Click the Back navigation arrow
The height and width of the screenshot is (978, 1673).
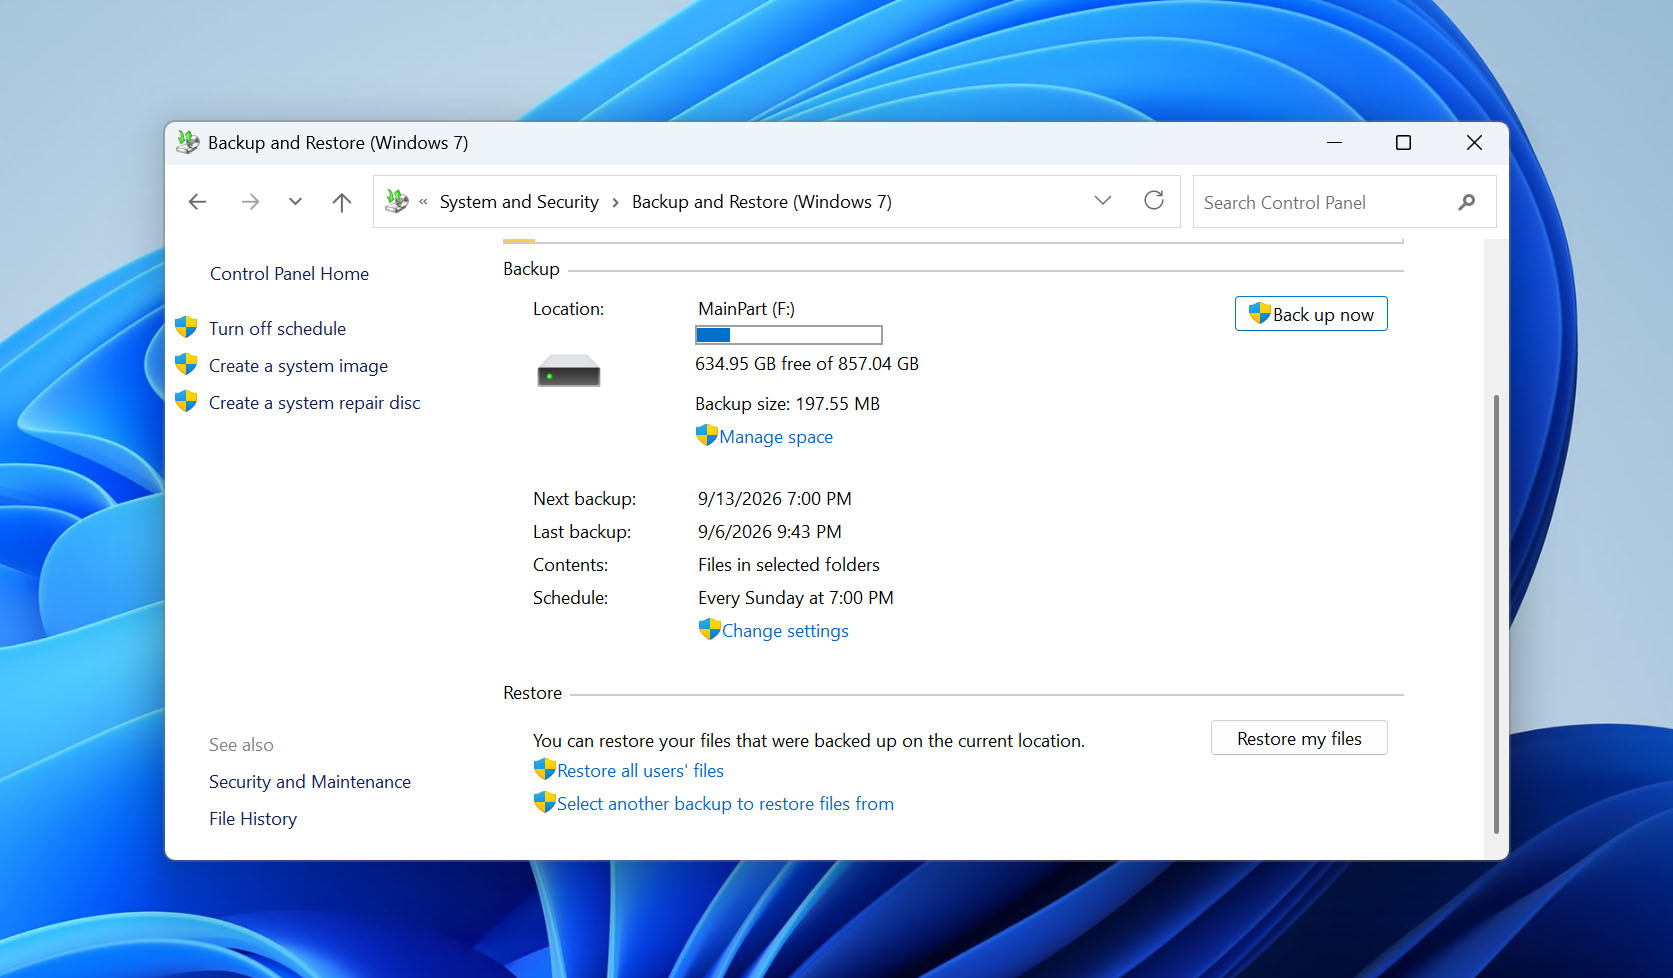197,202
